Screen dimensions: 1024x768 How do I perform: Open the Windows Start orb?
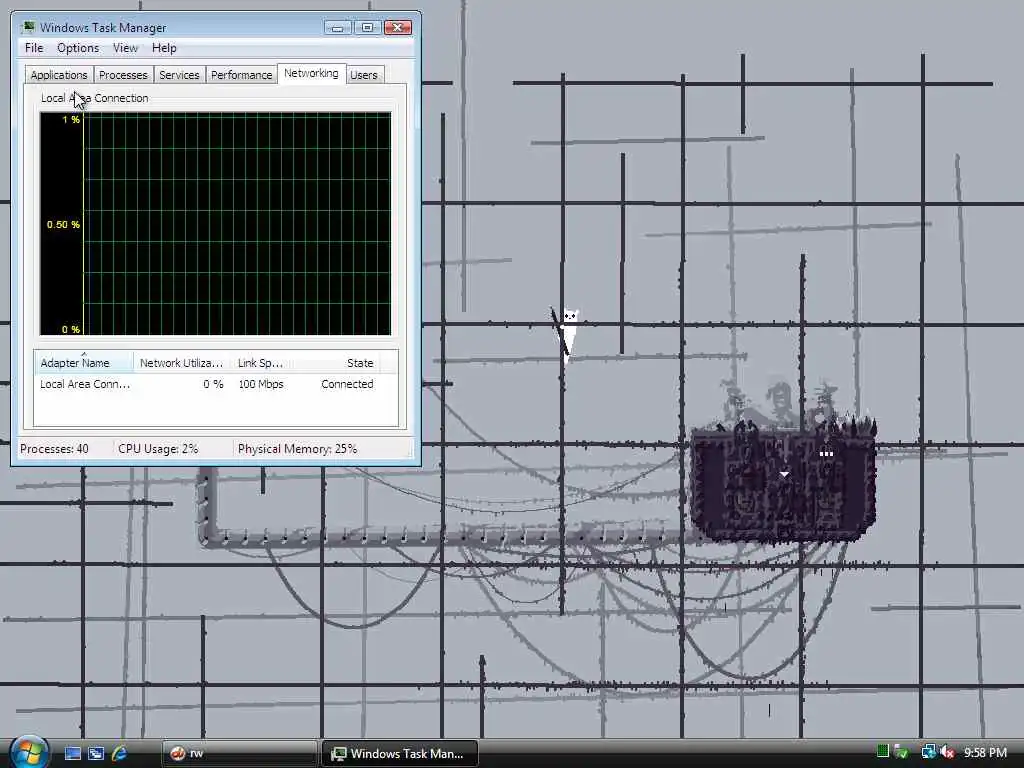(28, 752)
